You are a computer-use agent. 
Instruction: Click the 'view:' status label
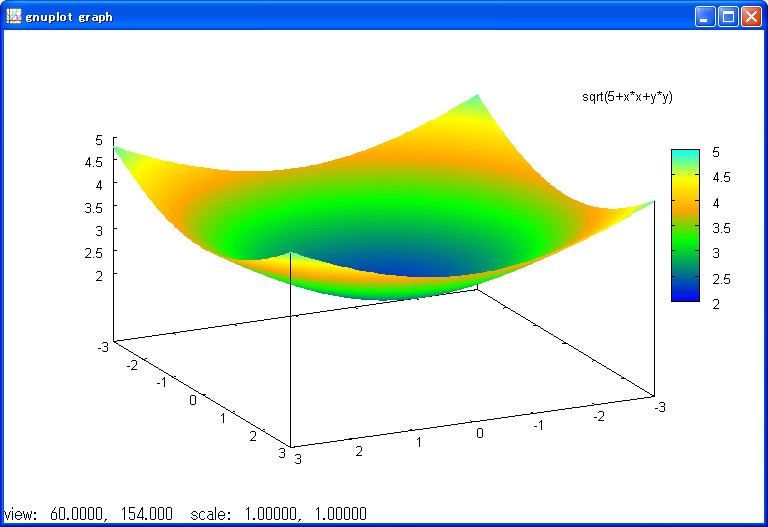click(20, 514)
